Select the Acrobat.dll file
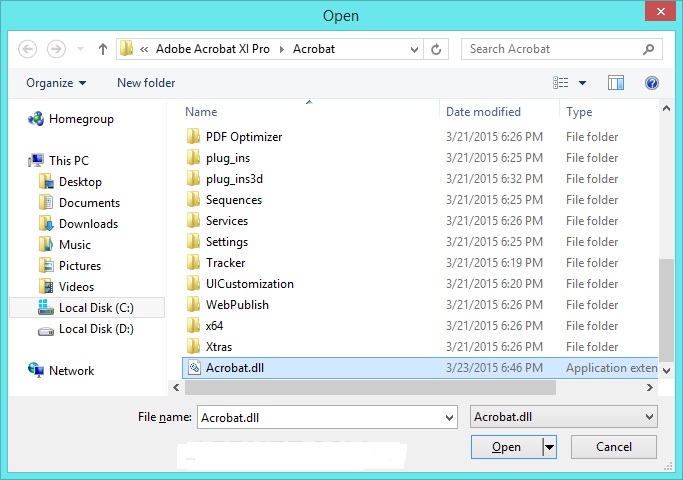Image resolution: width=683 pixels, height=480 pixels. coord(420,368)
